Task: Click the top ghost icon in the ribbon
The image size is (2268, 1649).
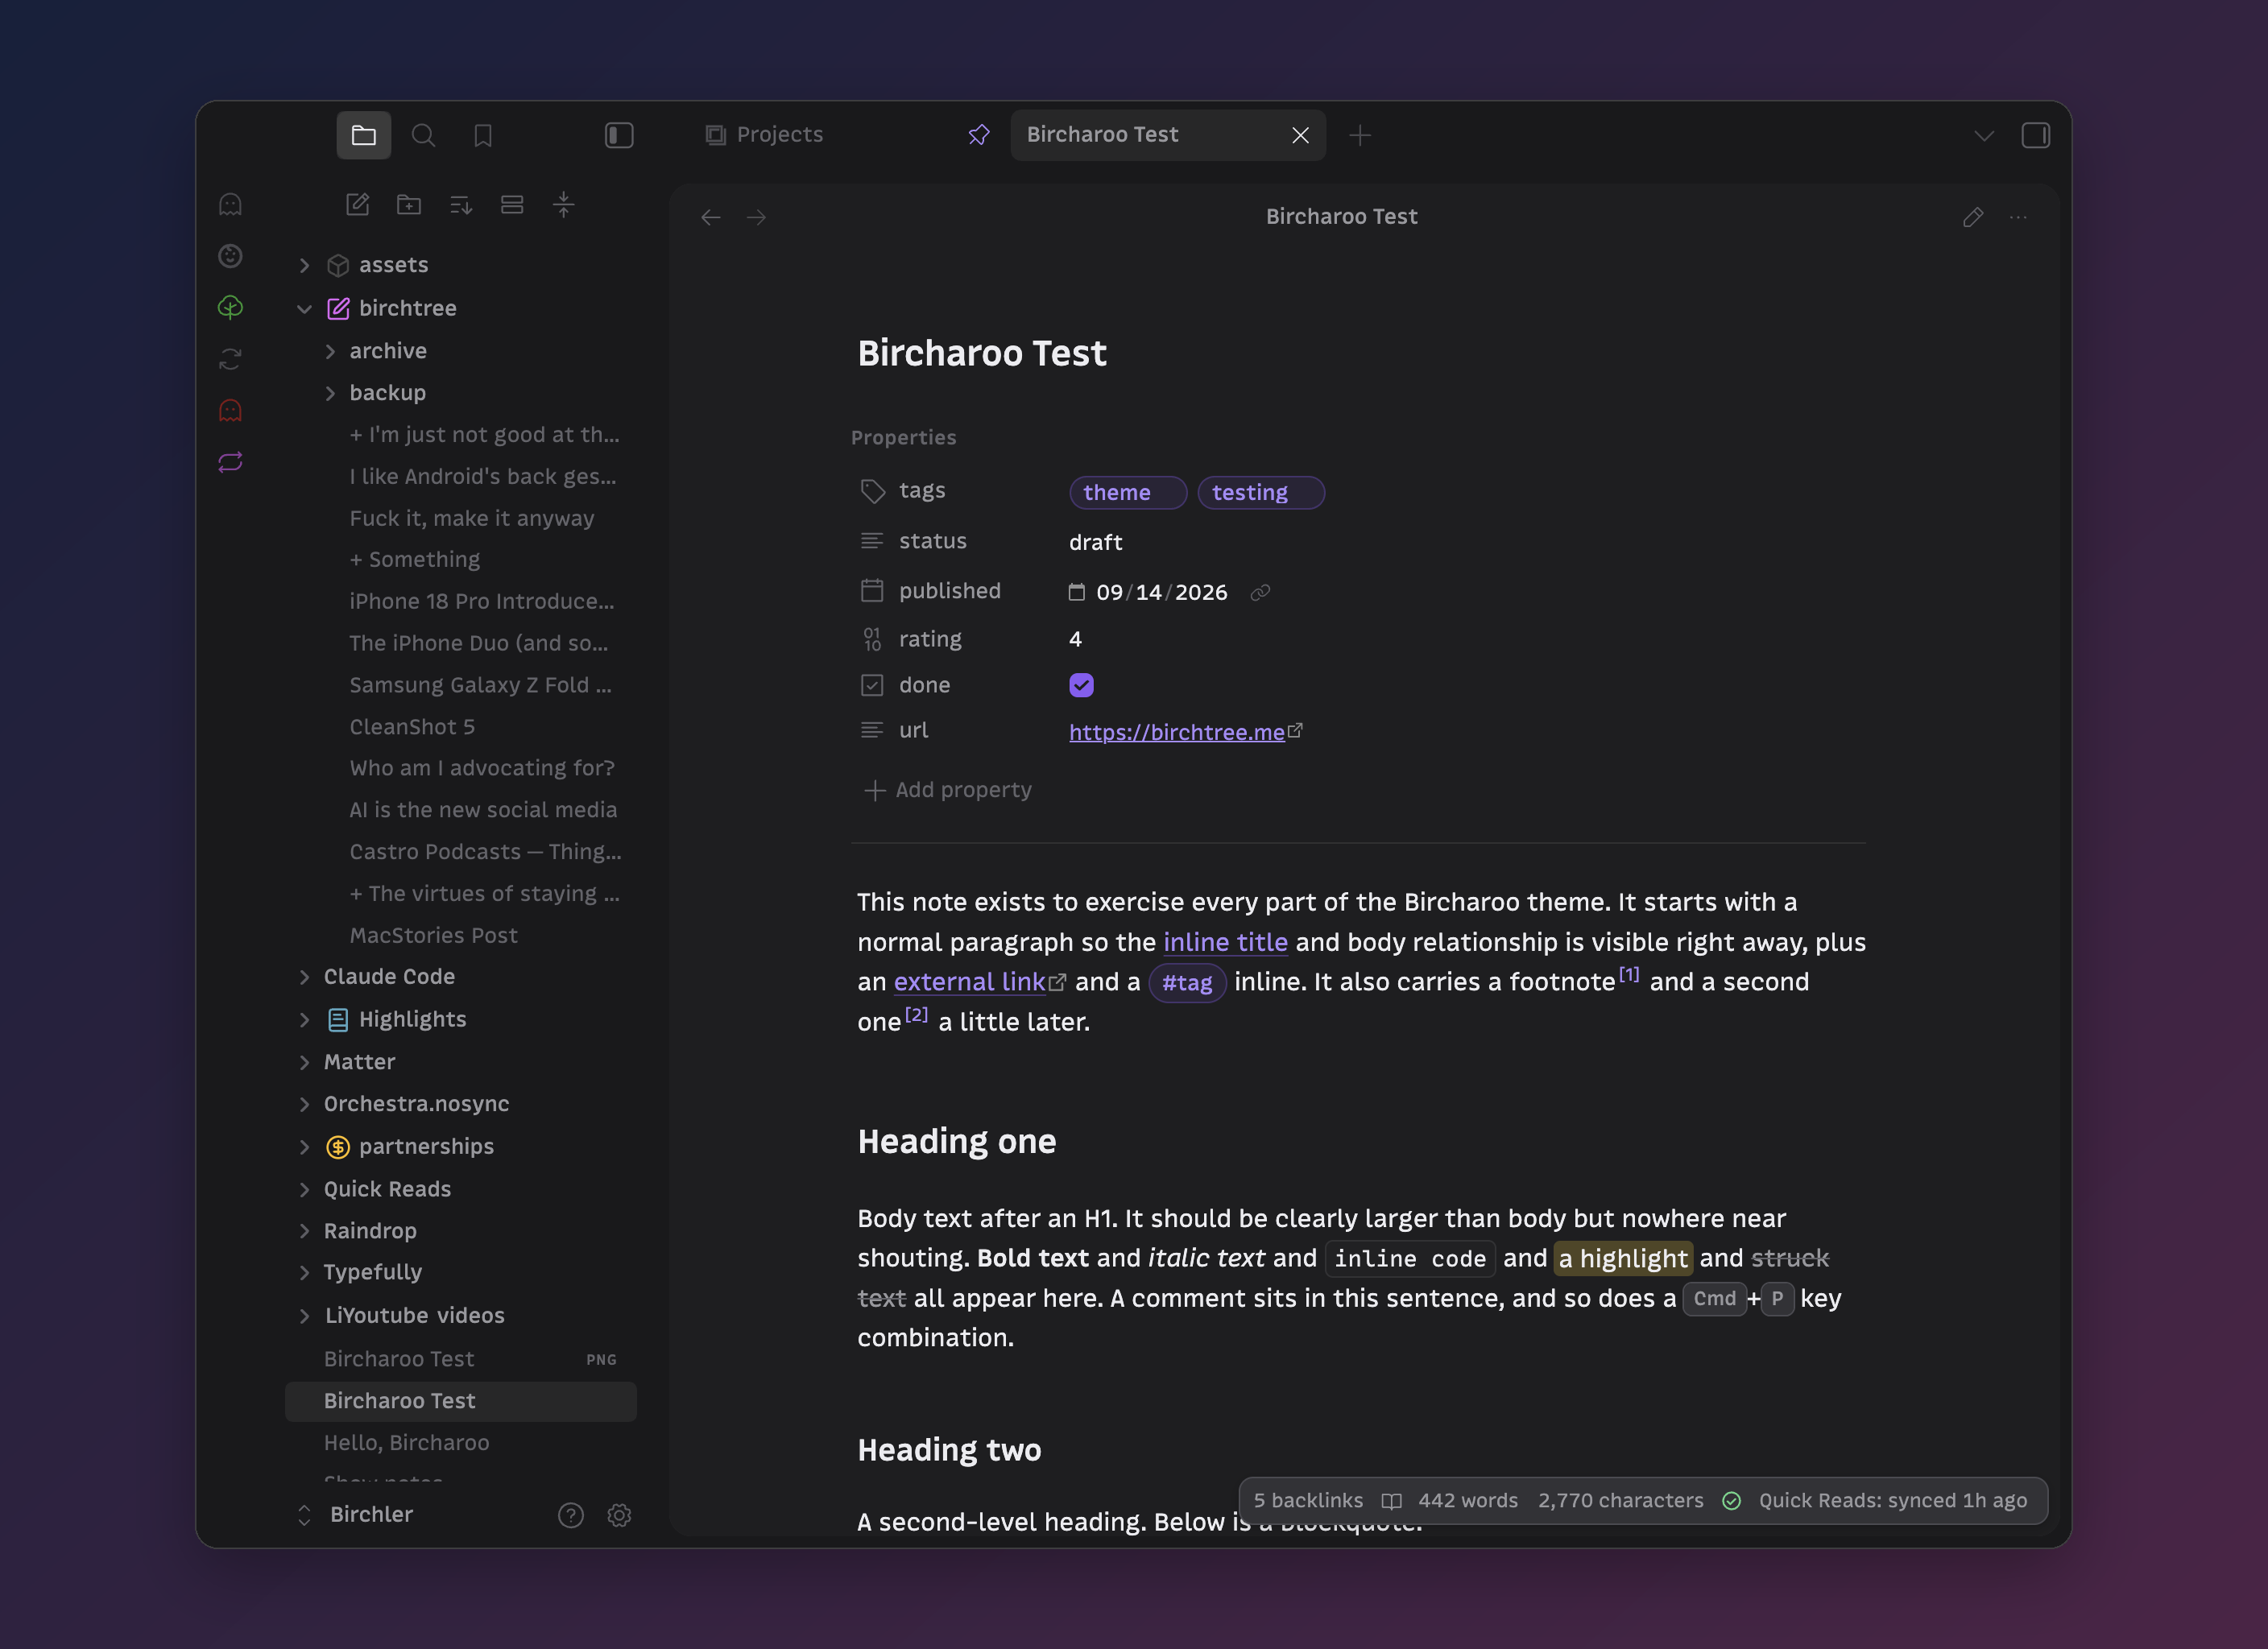Action: pos(230,205)
